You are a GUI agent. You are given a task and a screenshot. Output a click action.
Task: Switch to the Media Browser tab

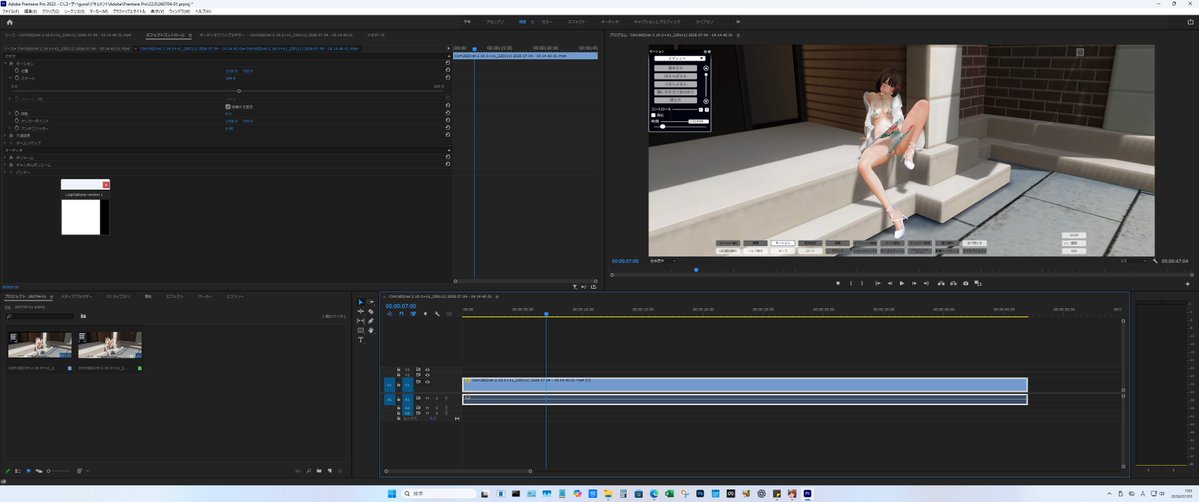[x=76, y=296]
